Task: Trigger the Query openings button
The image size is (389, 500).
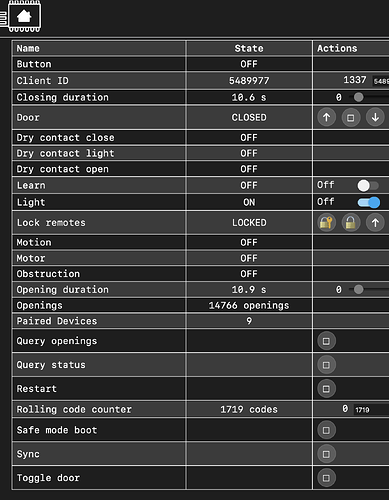Action: point(326,341)
